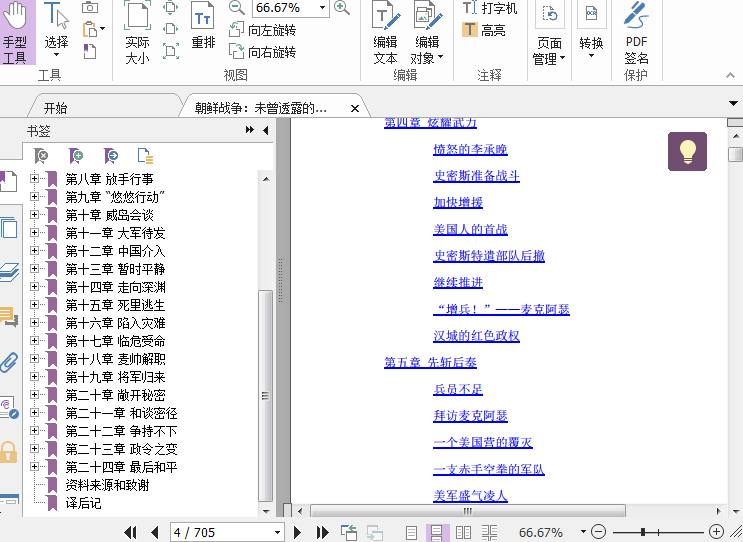Expand bookmark 第二十四章 最后和平
This screenshot has width=743, height=542.
(x=34, y=467)
